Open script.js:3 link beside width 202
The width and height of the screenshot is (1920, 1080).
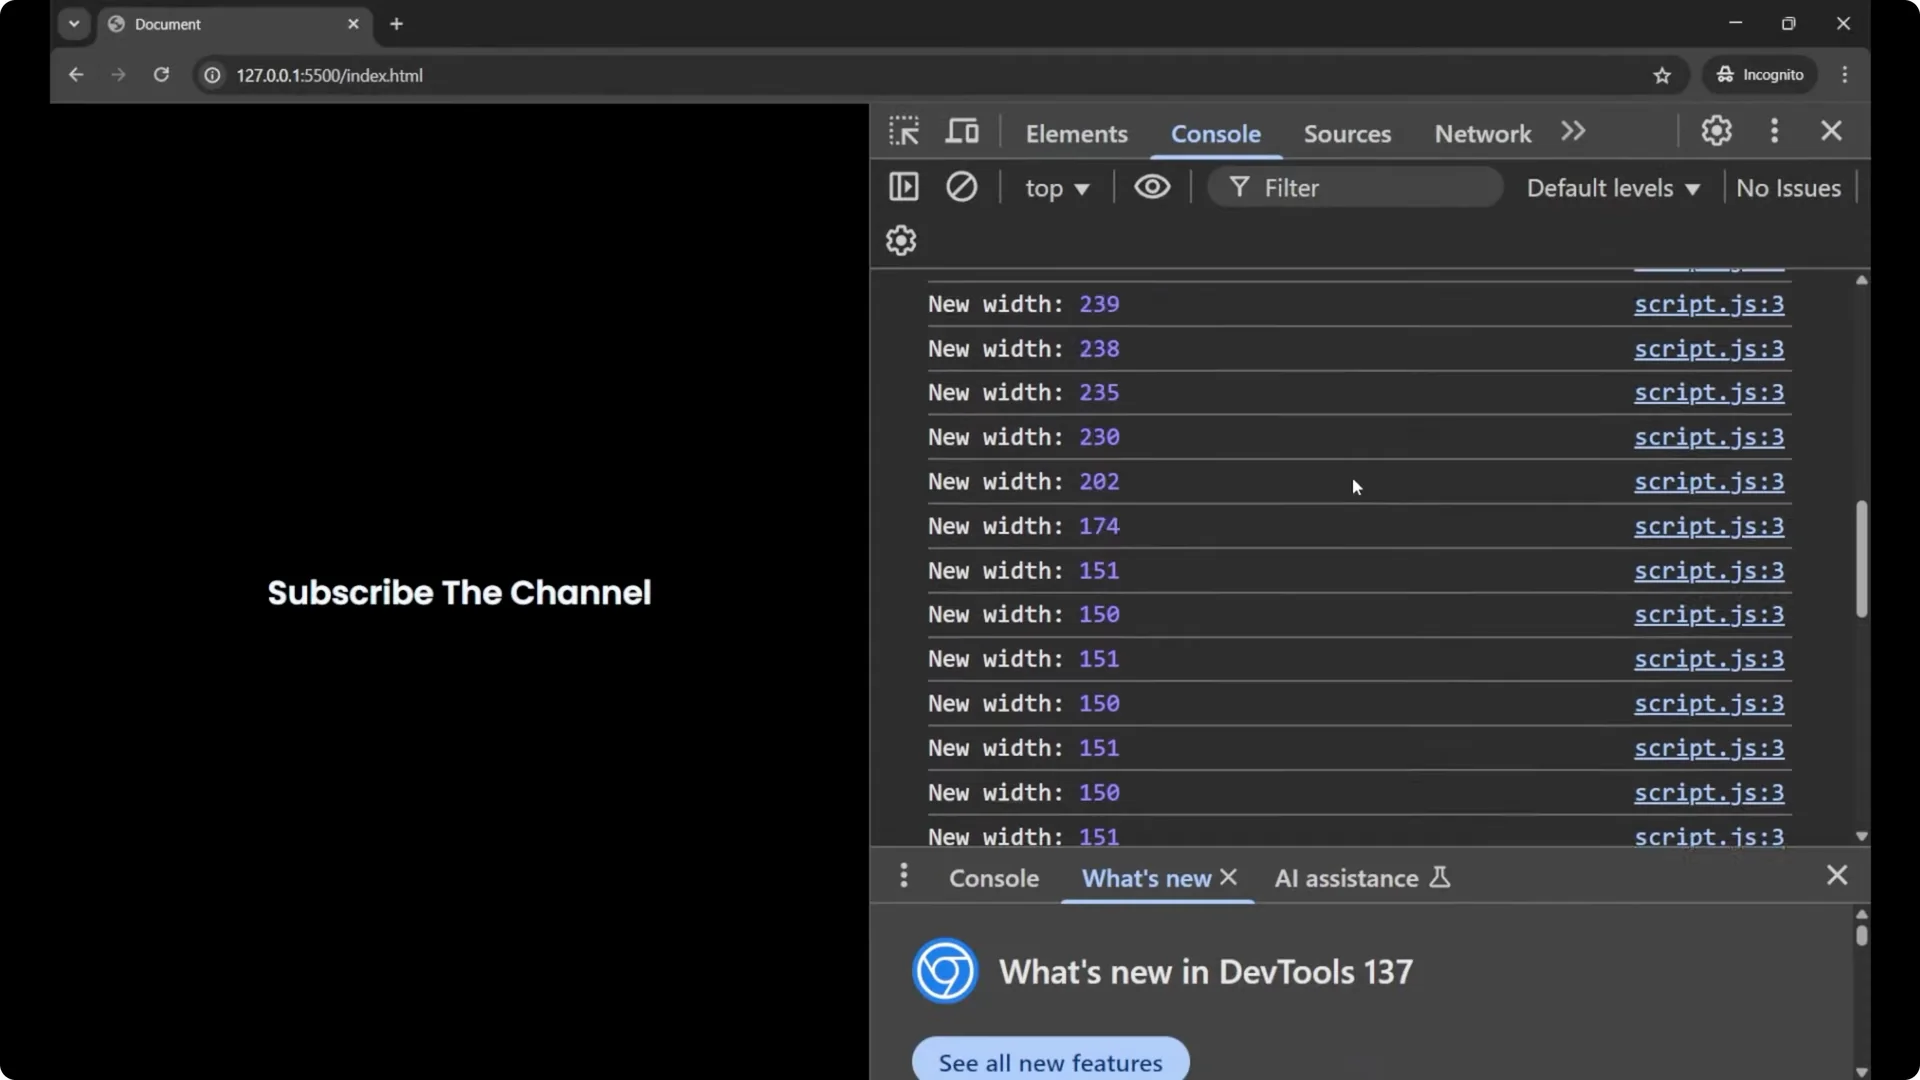pos(1708,482)
